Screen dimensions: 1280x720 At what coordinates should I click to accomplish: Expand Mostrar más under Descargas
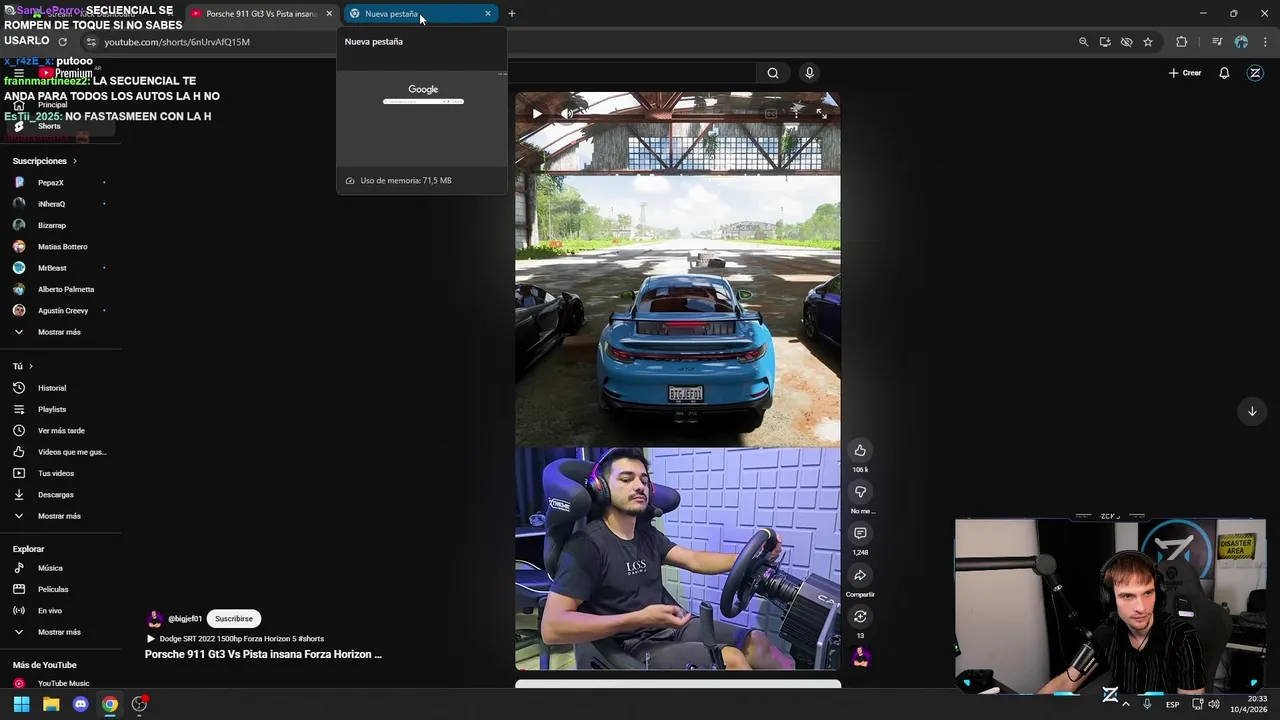60,516
